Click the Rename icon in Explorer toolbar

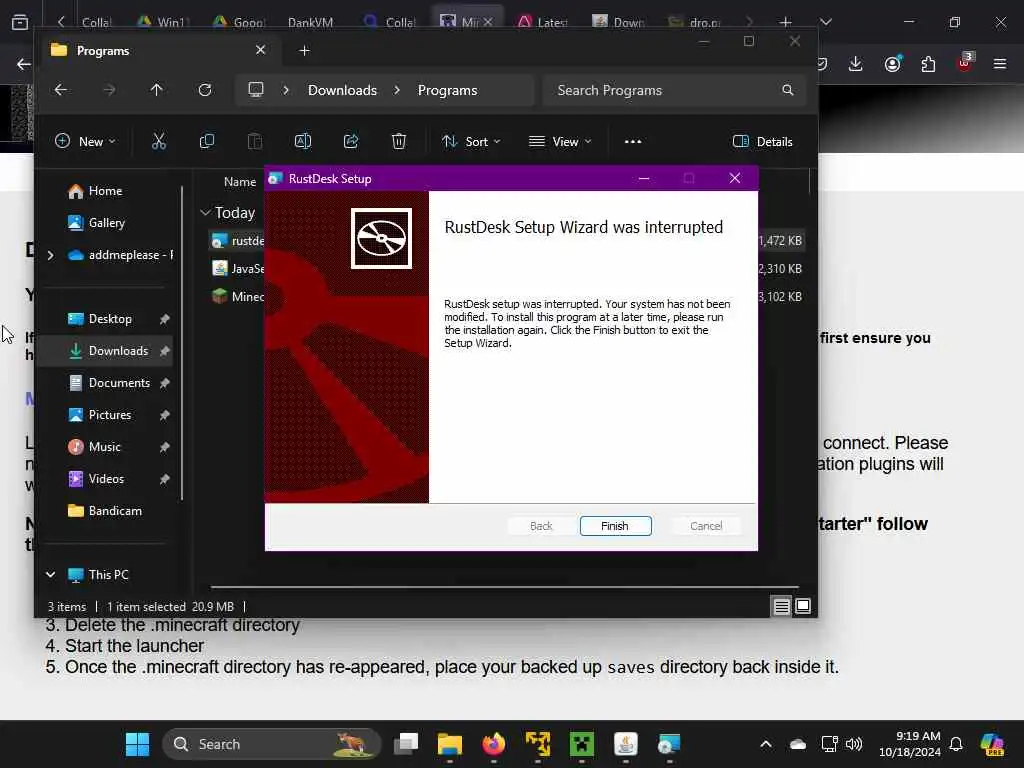pyautogui.click(x=303, y=141)
